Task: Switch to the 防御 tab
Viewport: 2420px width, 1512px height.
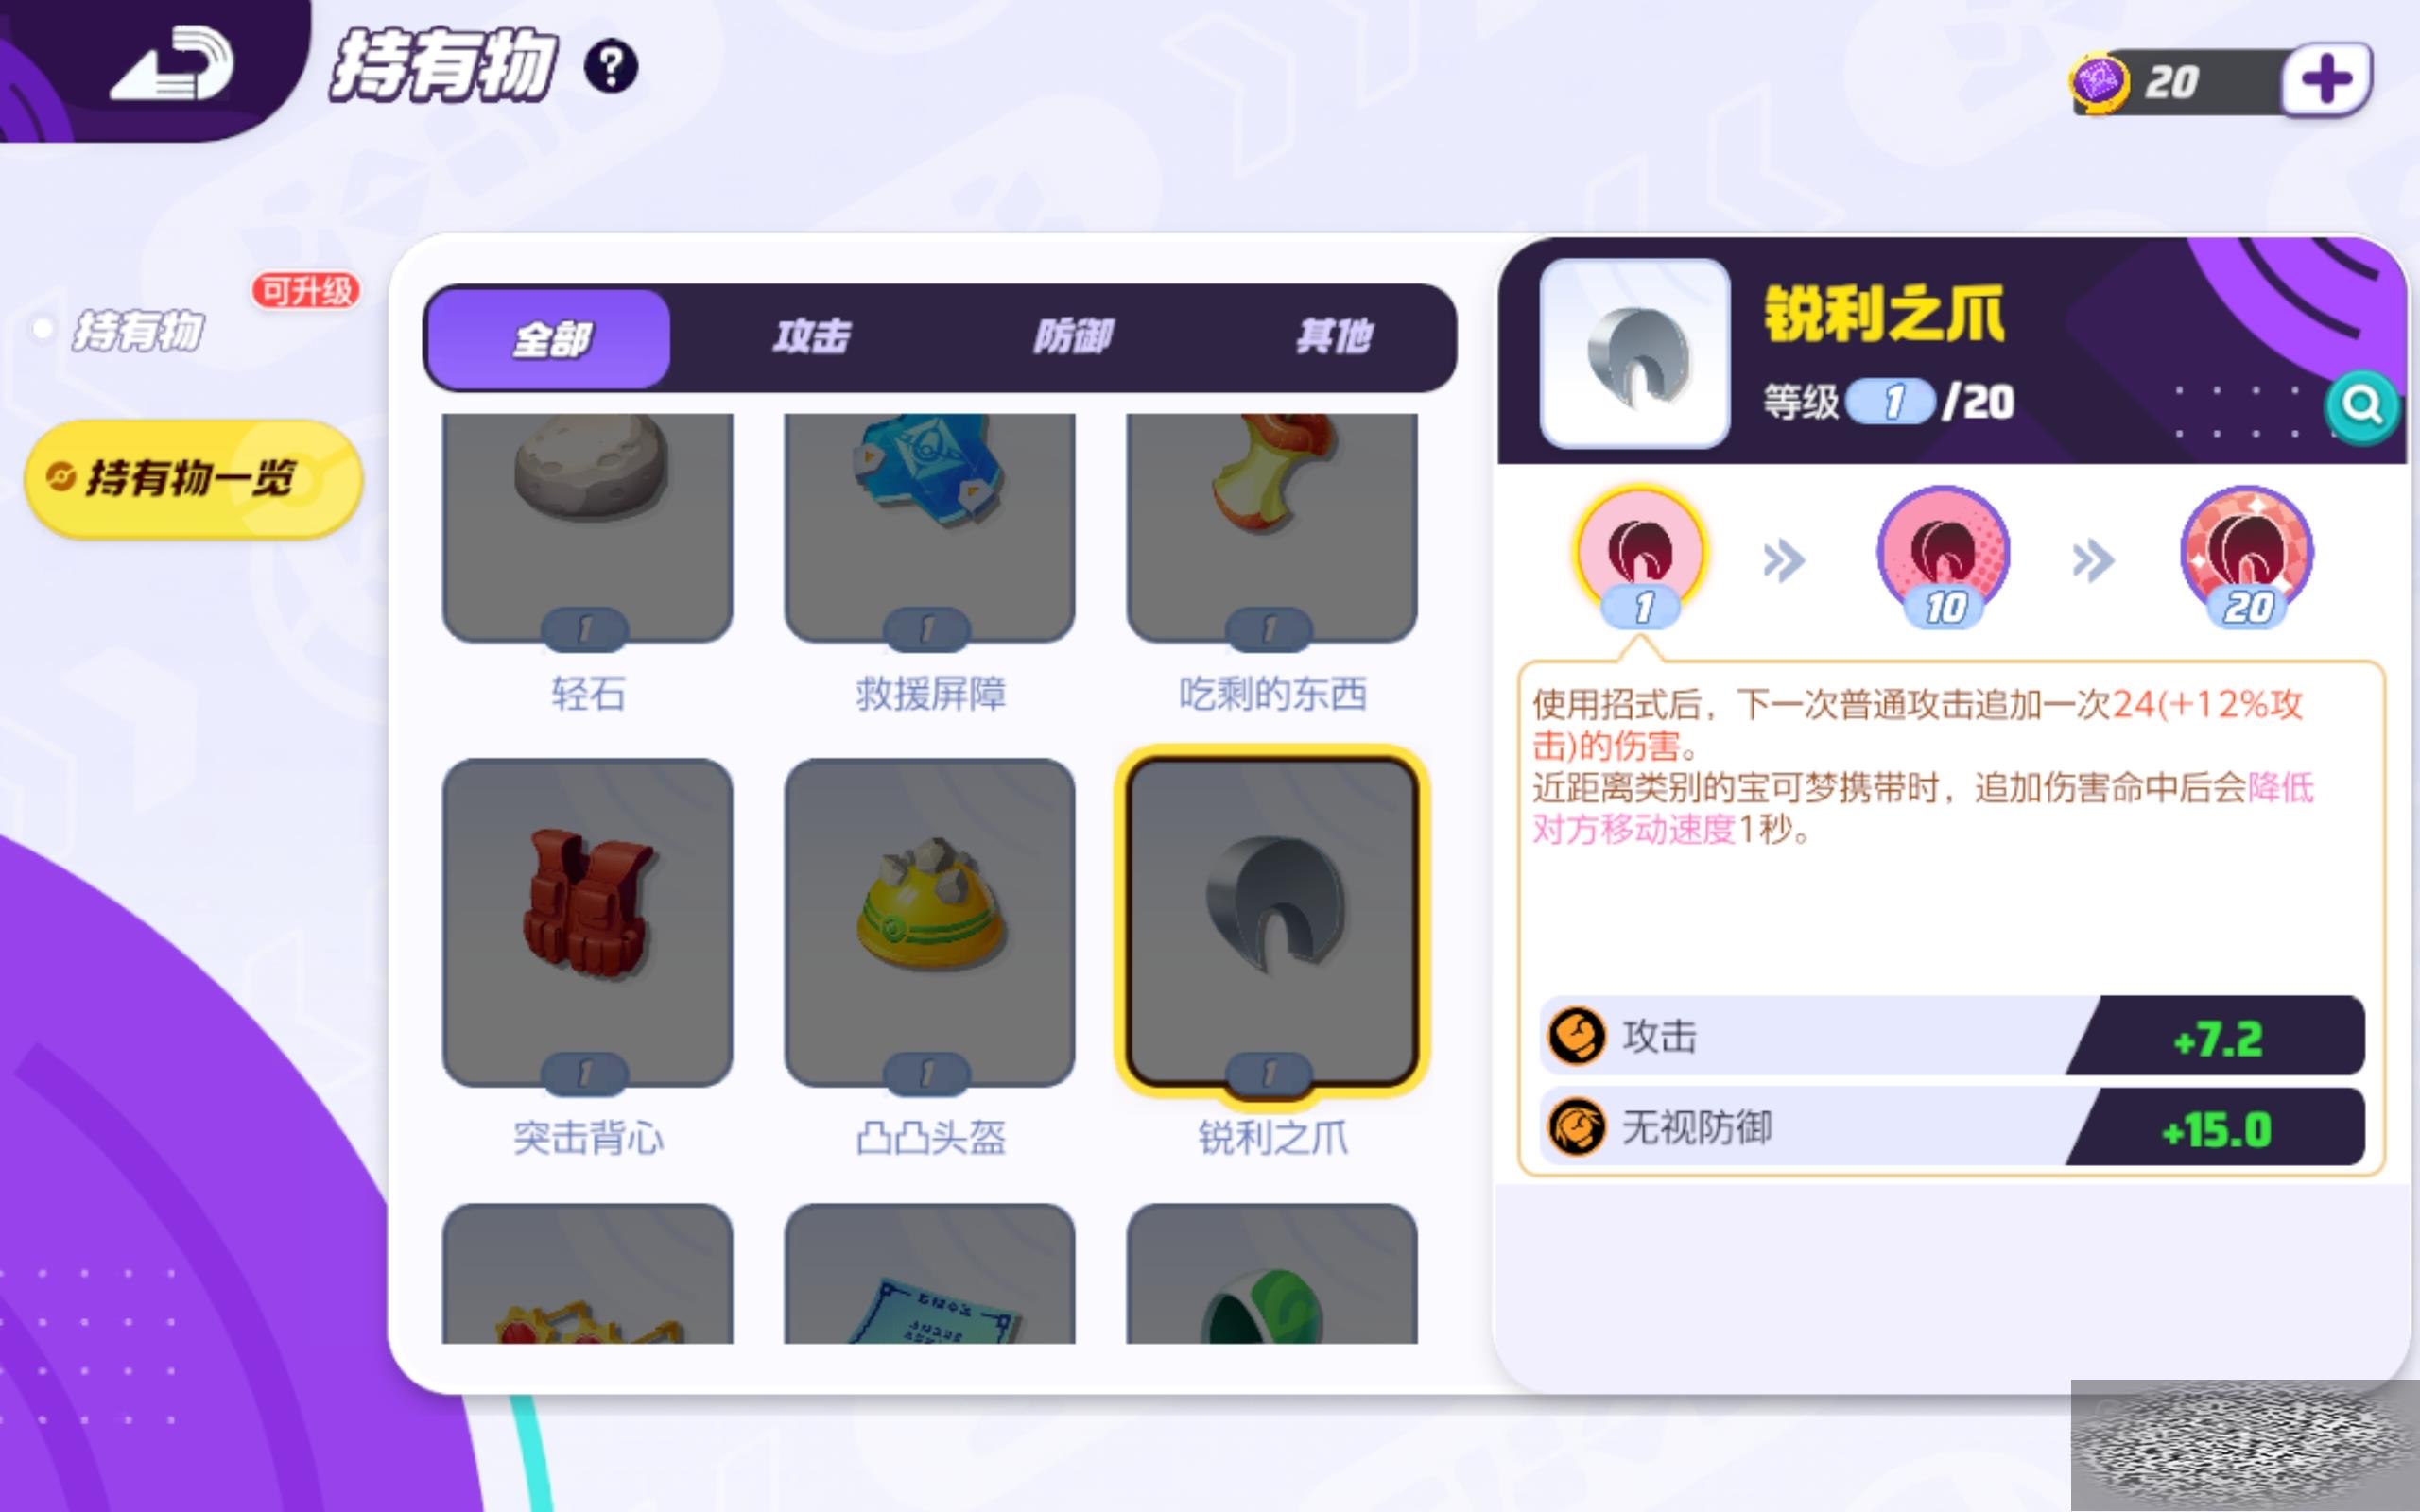Action: tap(1073, 337)
